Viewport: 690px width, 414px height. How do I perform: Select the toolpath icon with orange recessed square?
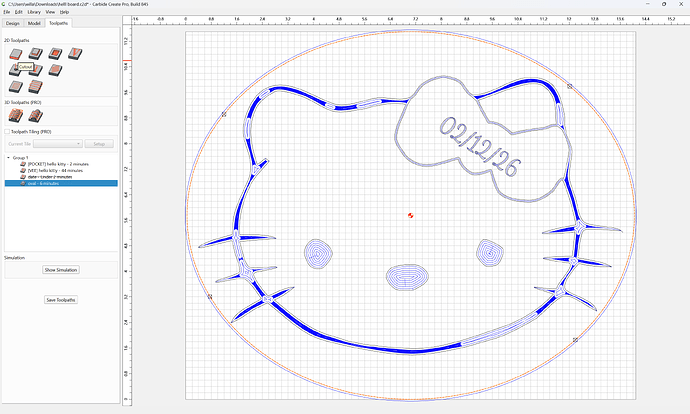tap(55, 54)
